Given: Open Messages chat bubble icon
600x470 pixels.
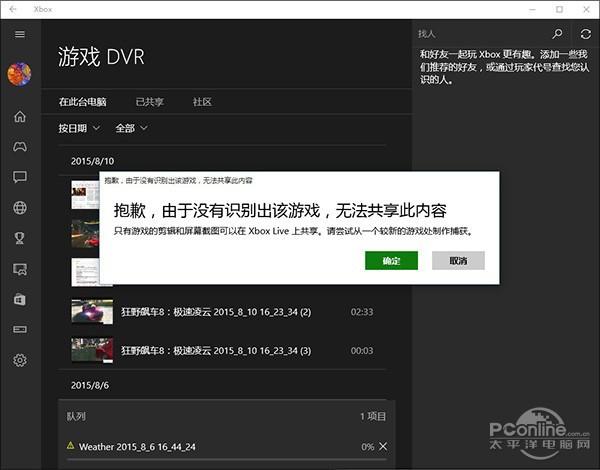Looking at the screenshot, I should [20, 177].
